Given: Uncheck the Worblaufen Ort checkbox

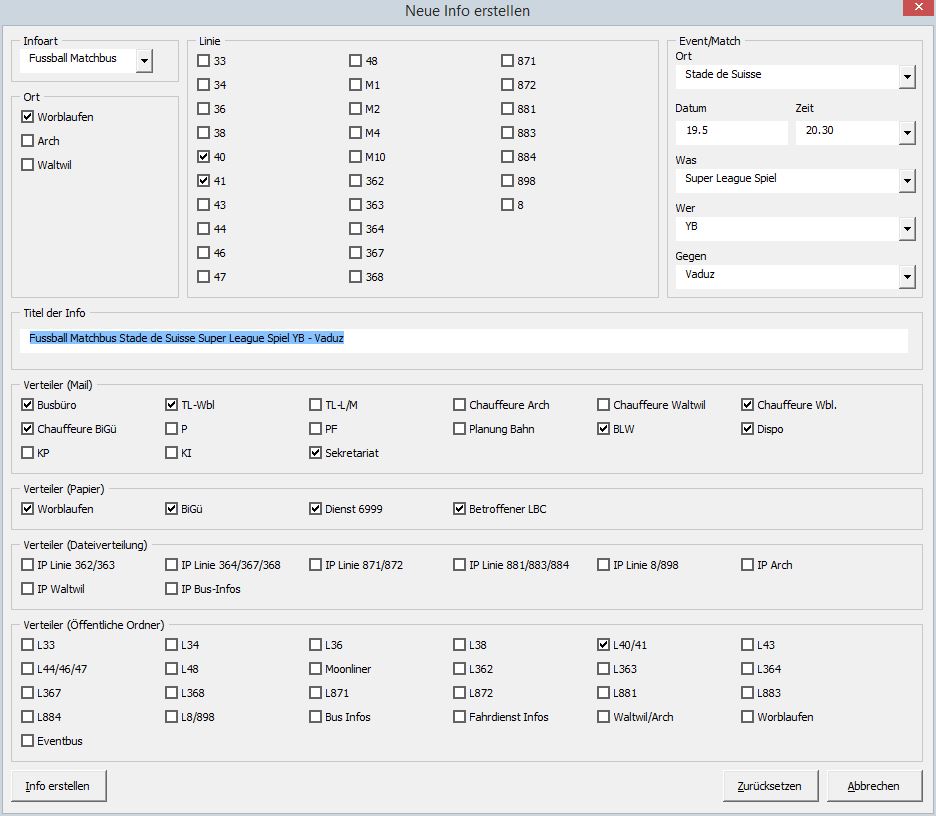Looking at the screenshot, I should (28, 117).
